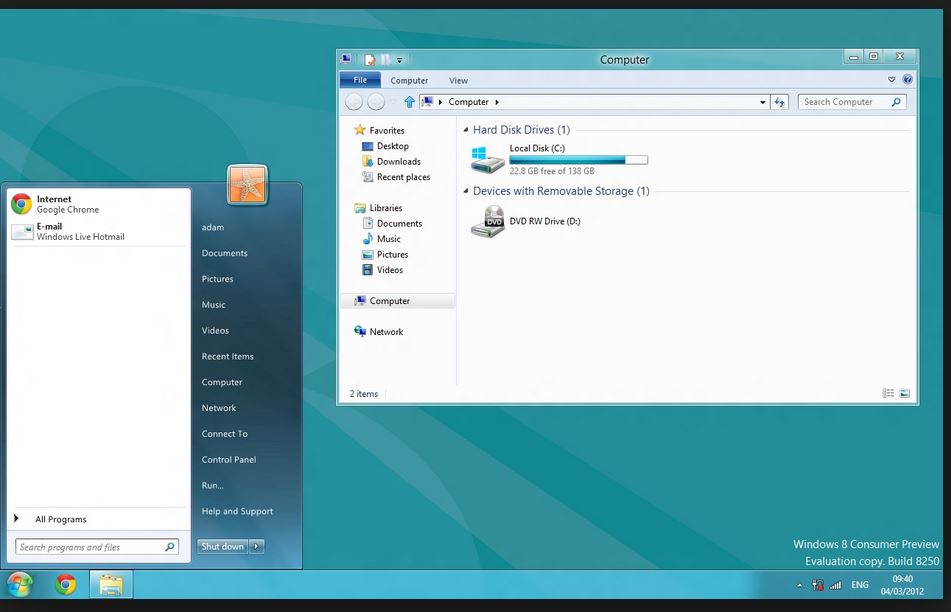
Task: Open Music from the start menu
Action: pos(213,304)
